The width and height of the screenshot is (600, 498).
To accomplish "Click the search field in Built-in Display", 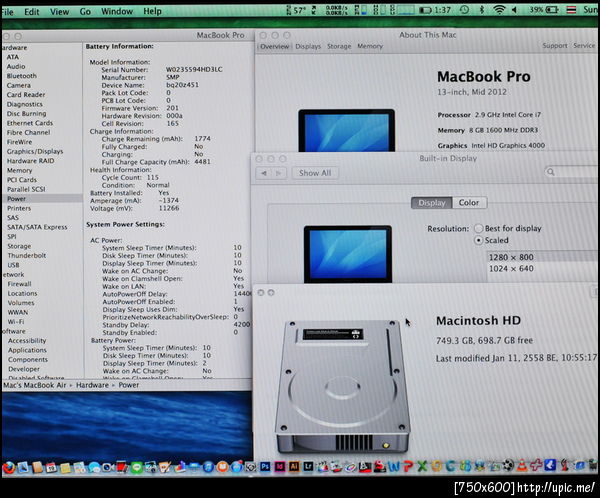I will pos(572,172).
